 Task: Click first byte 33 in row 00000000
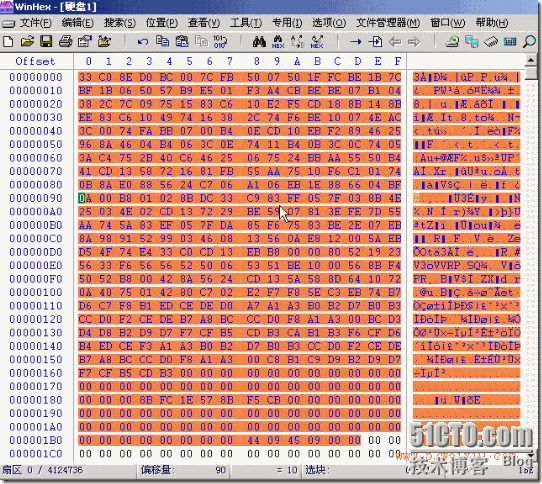click(x=85, y=77)
